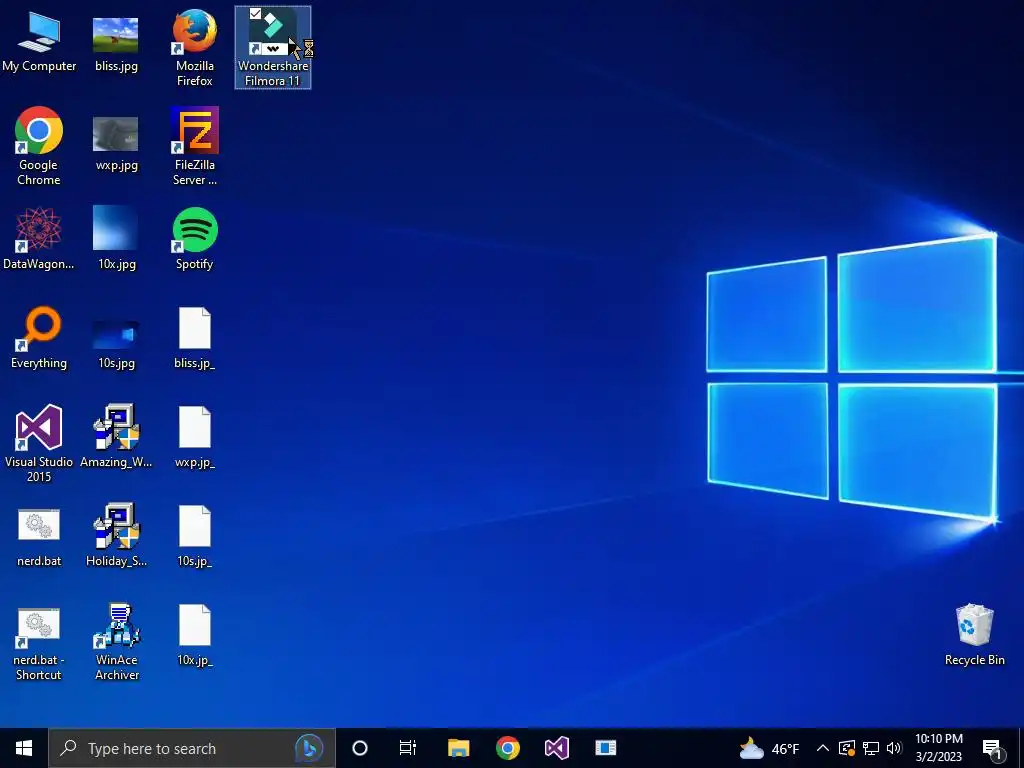
Task: Select the Mozilla Firefox shortcut
Action: [195, 48]
